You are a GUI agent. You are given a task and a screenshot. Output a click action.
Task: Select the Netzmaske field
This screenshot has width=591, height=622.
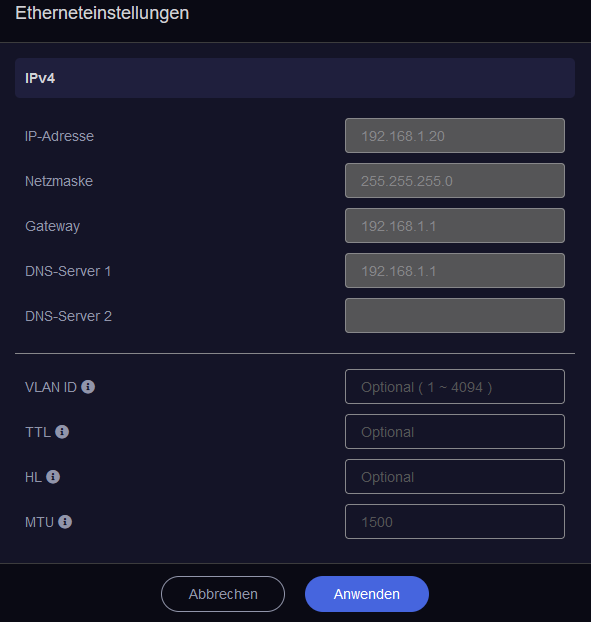pyautogui.click(x=455, y=180)
